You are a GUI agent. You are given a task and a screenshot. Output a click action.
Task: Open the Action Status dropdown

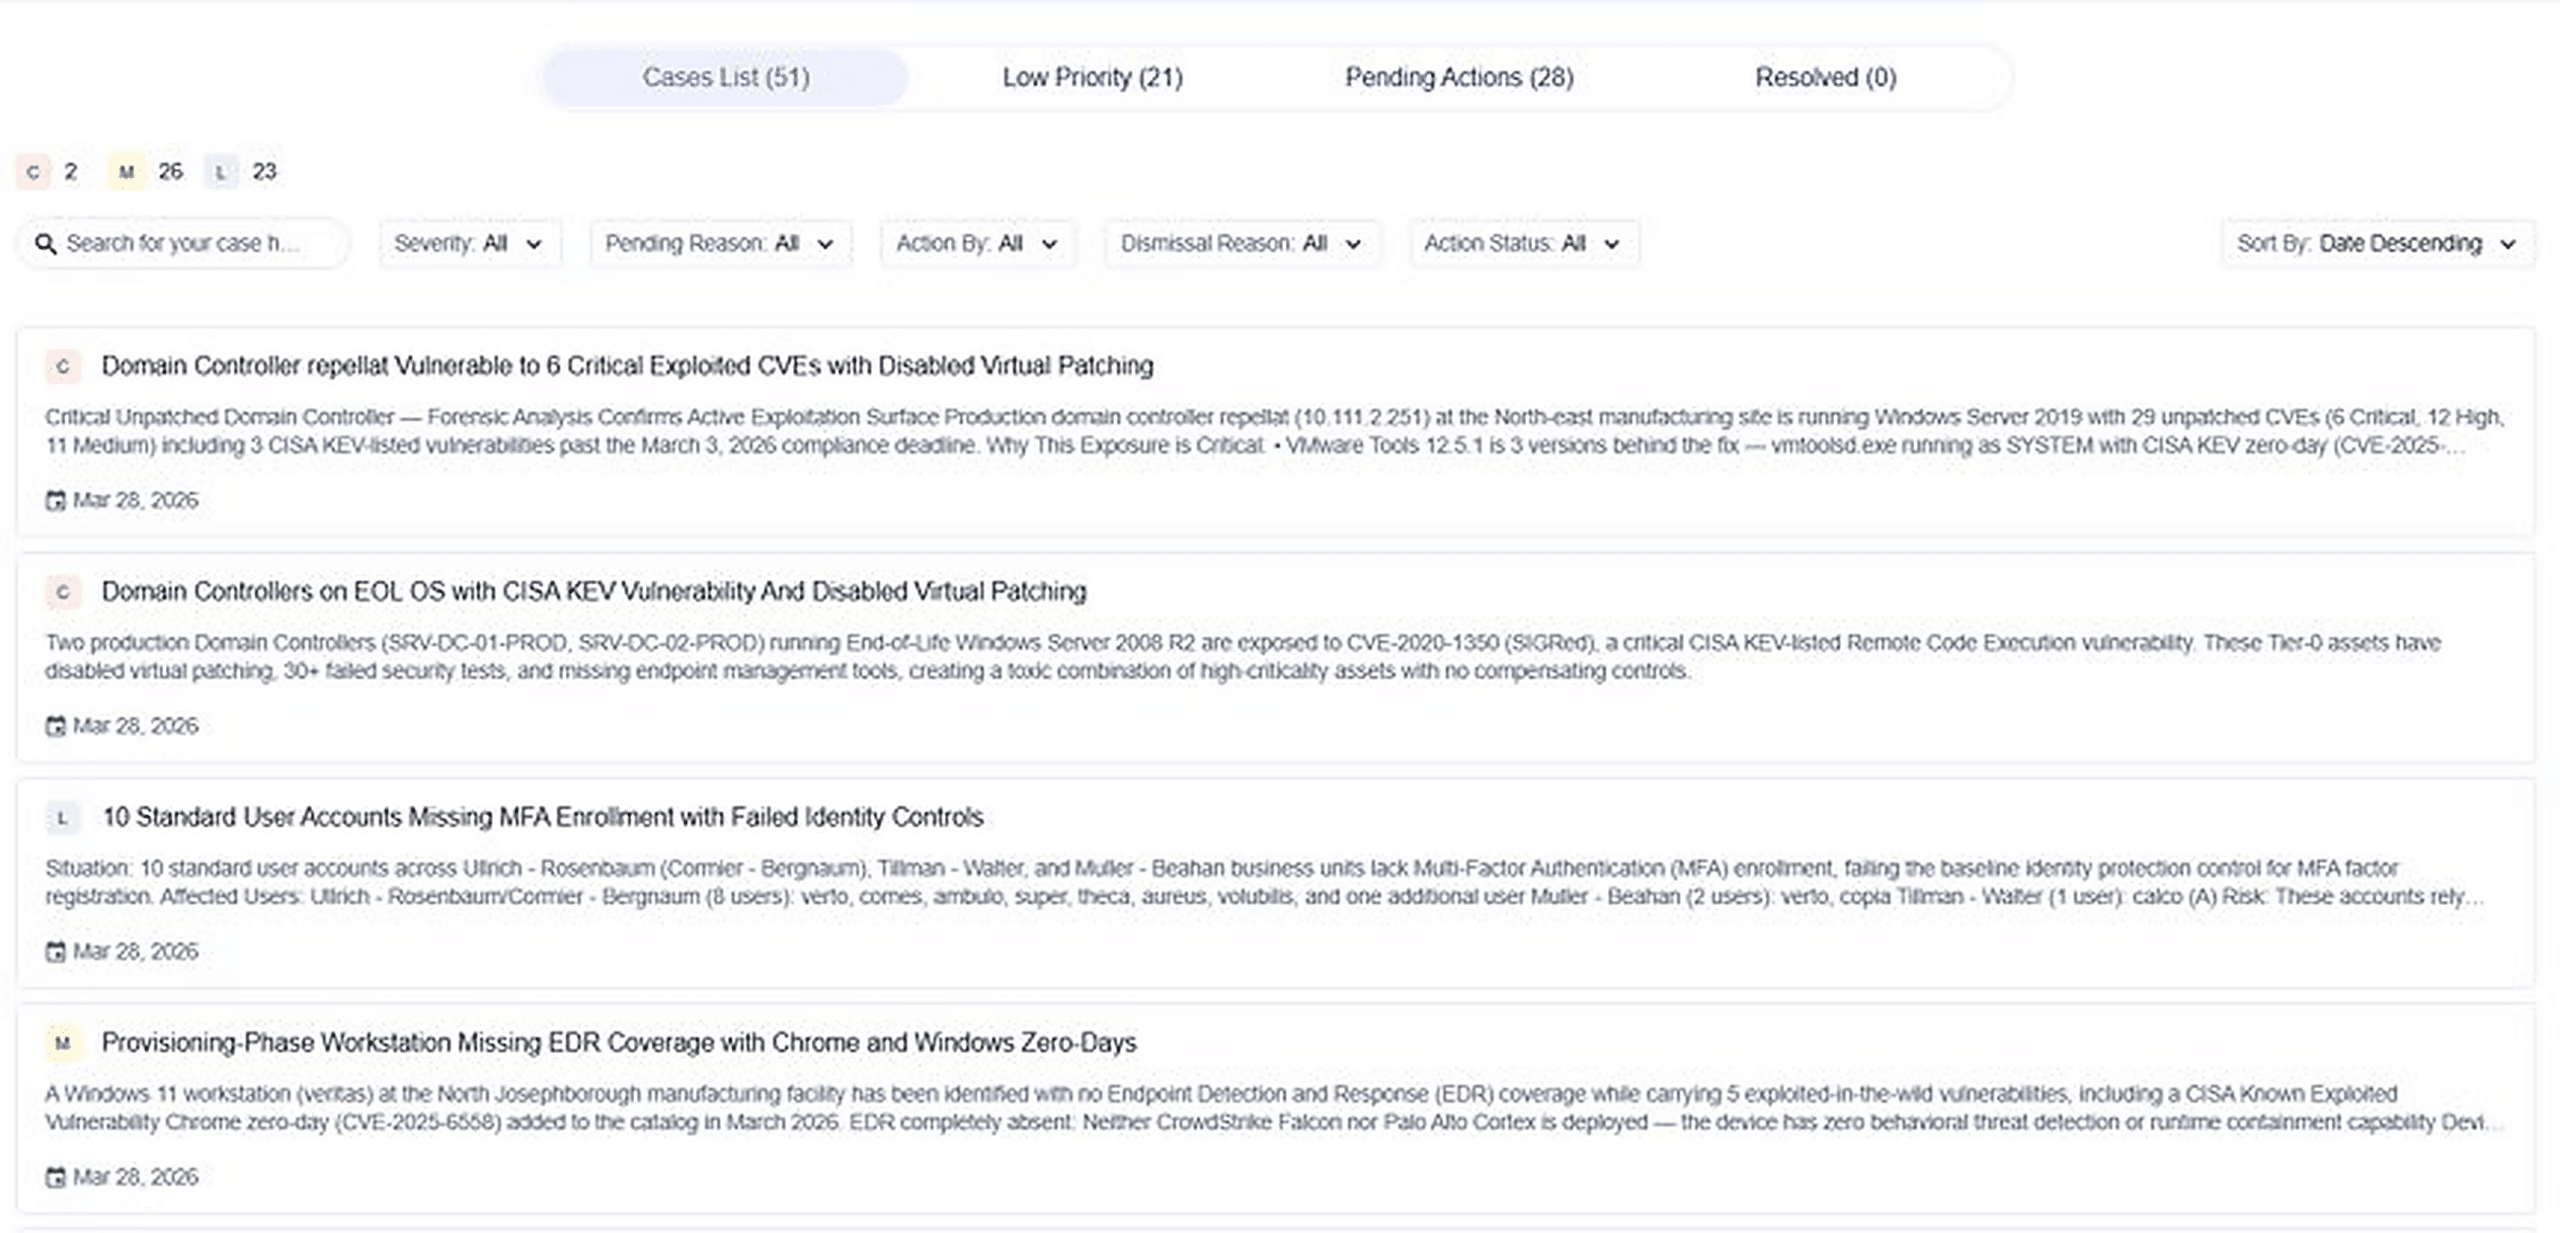[x=1523, y=244]
